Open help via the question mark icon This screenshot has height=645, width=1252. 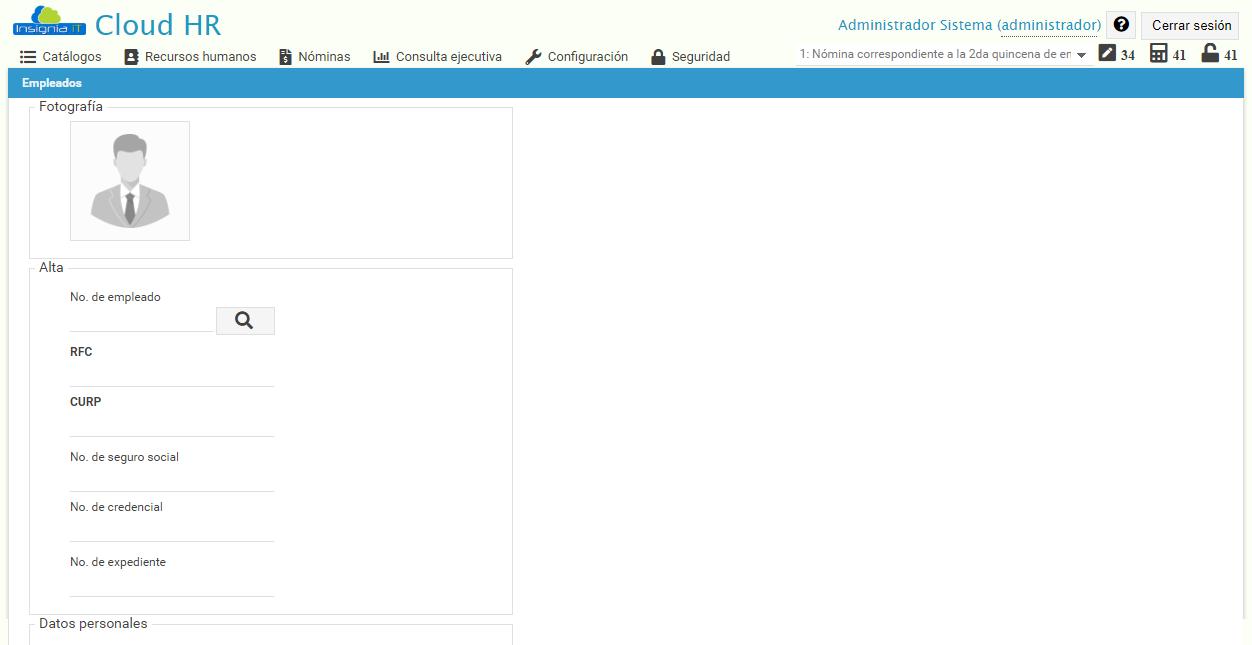(1121, 23)
